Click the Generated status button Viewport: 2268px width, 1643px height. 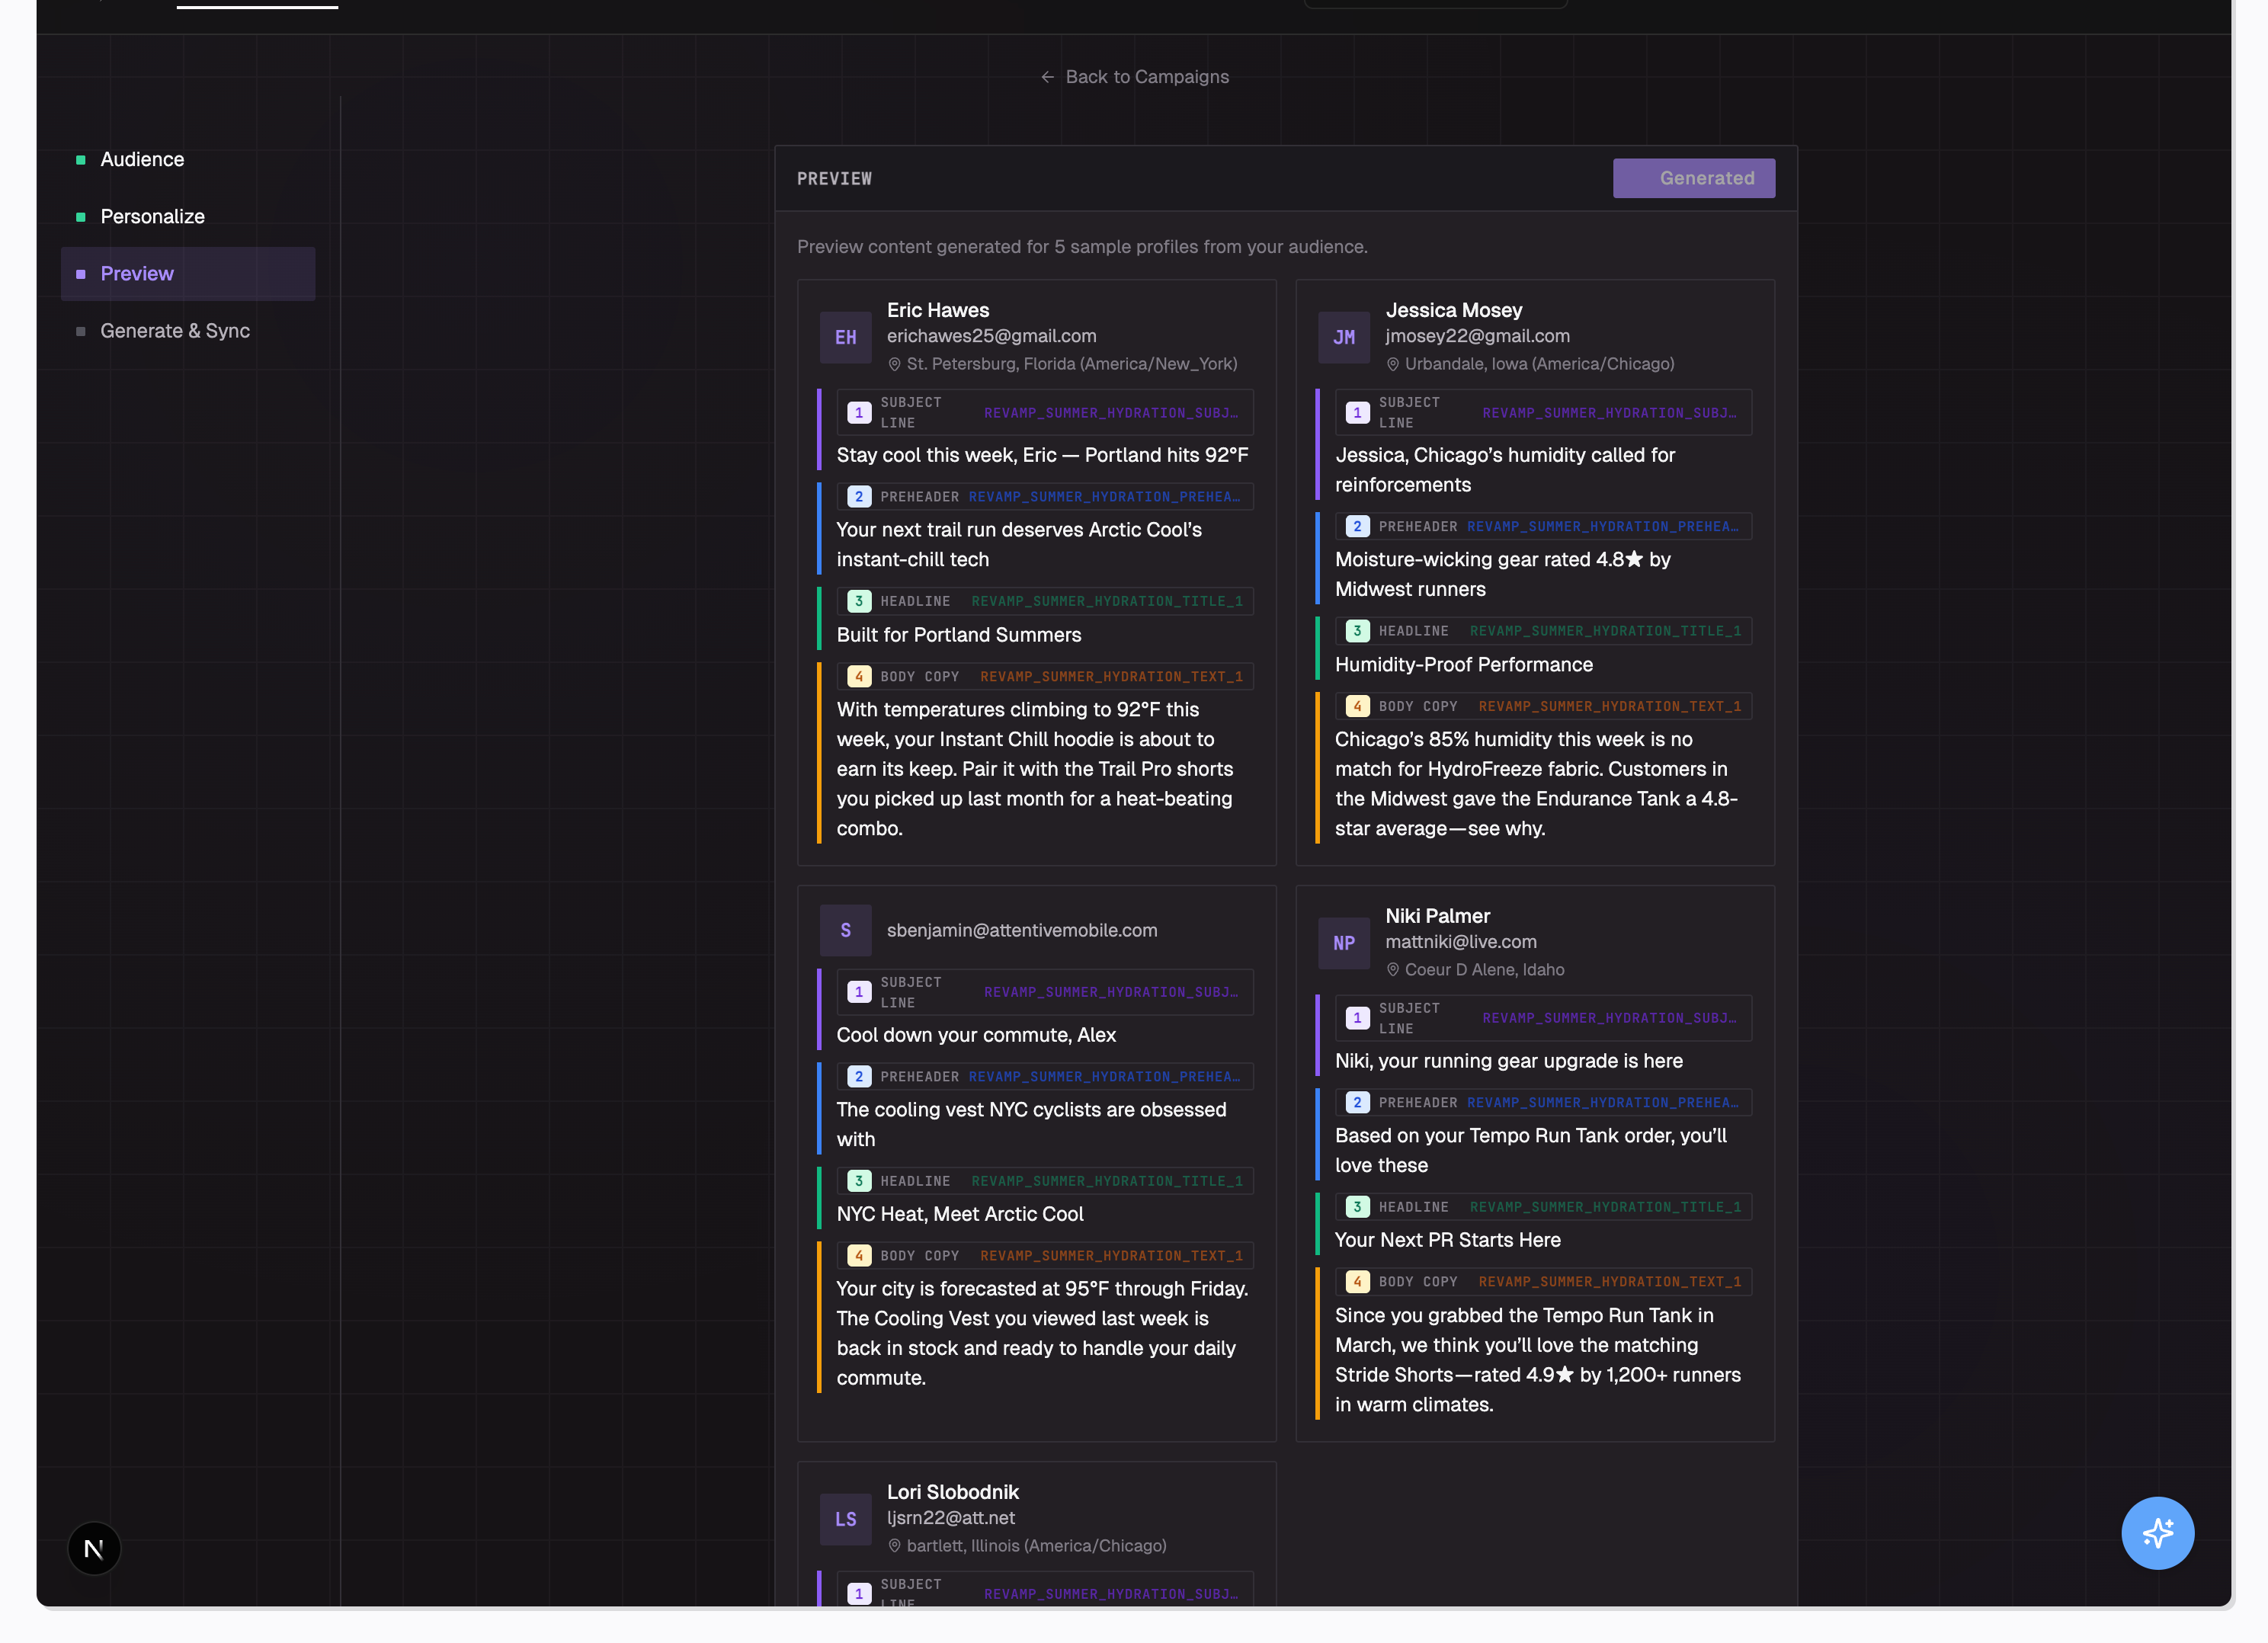tap(1693, 178)
